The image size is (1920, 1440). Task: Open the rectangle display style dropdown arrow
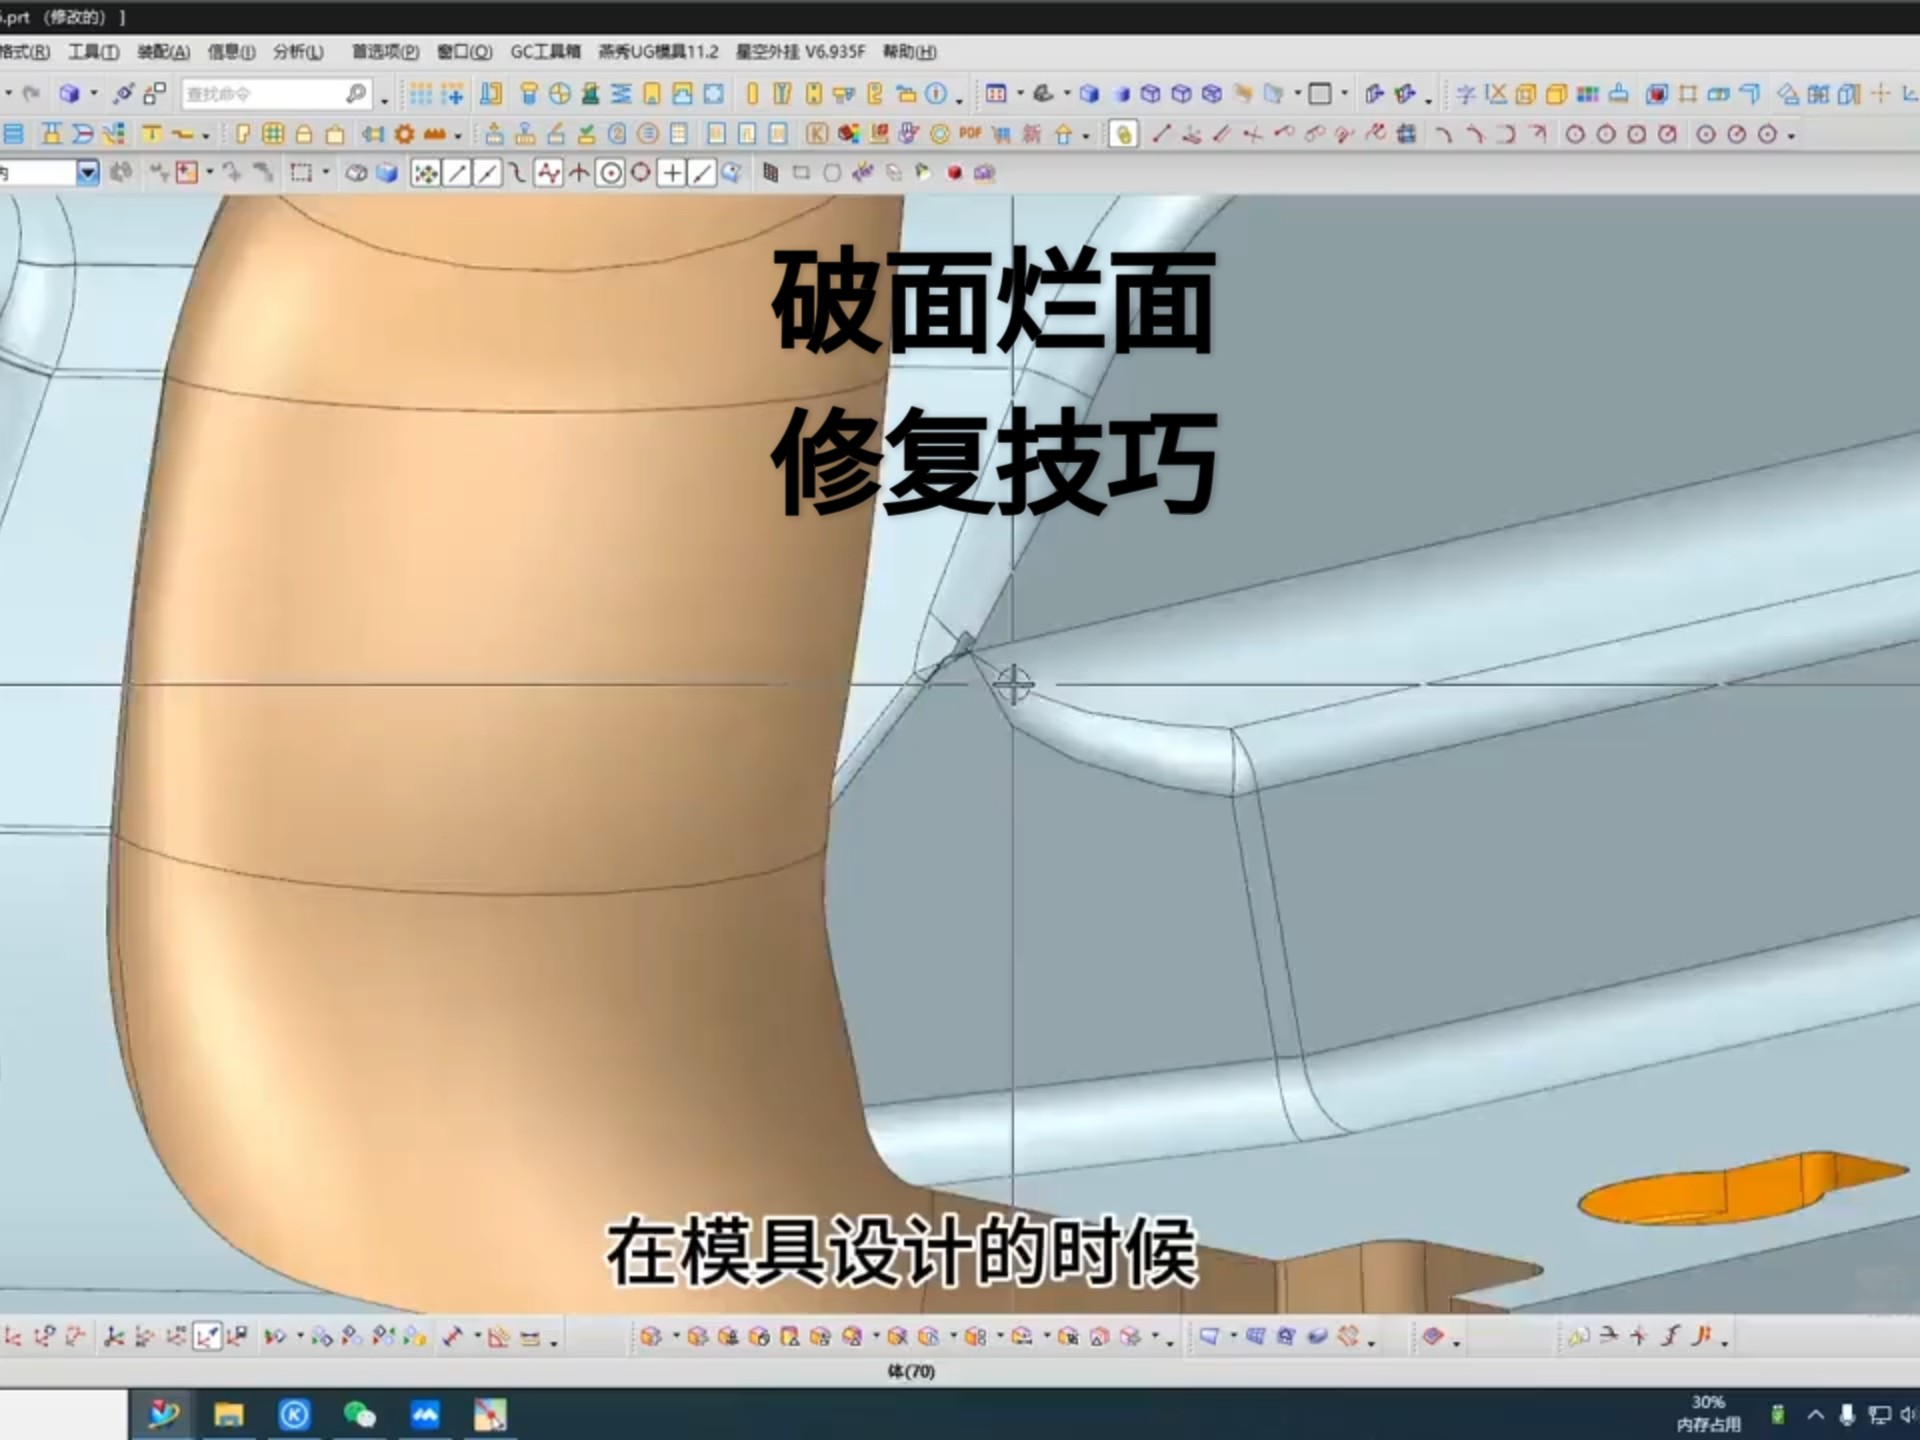(1344, 94)
